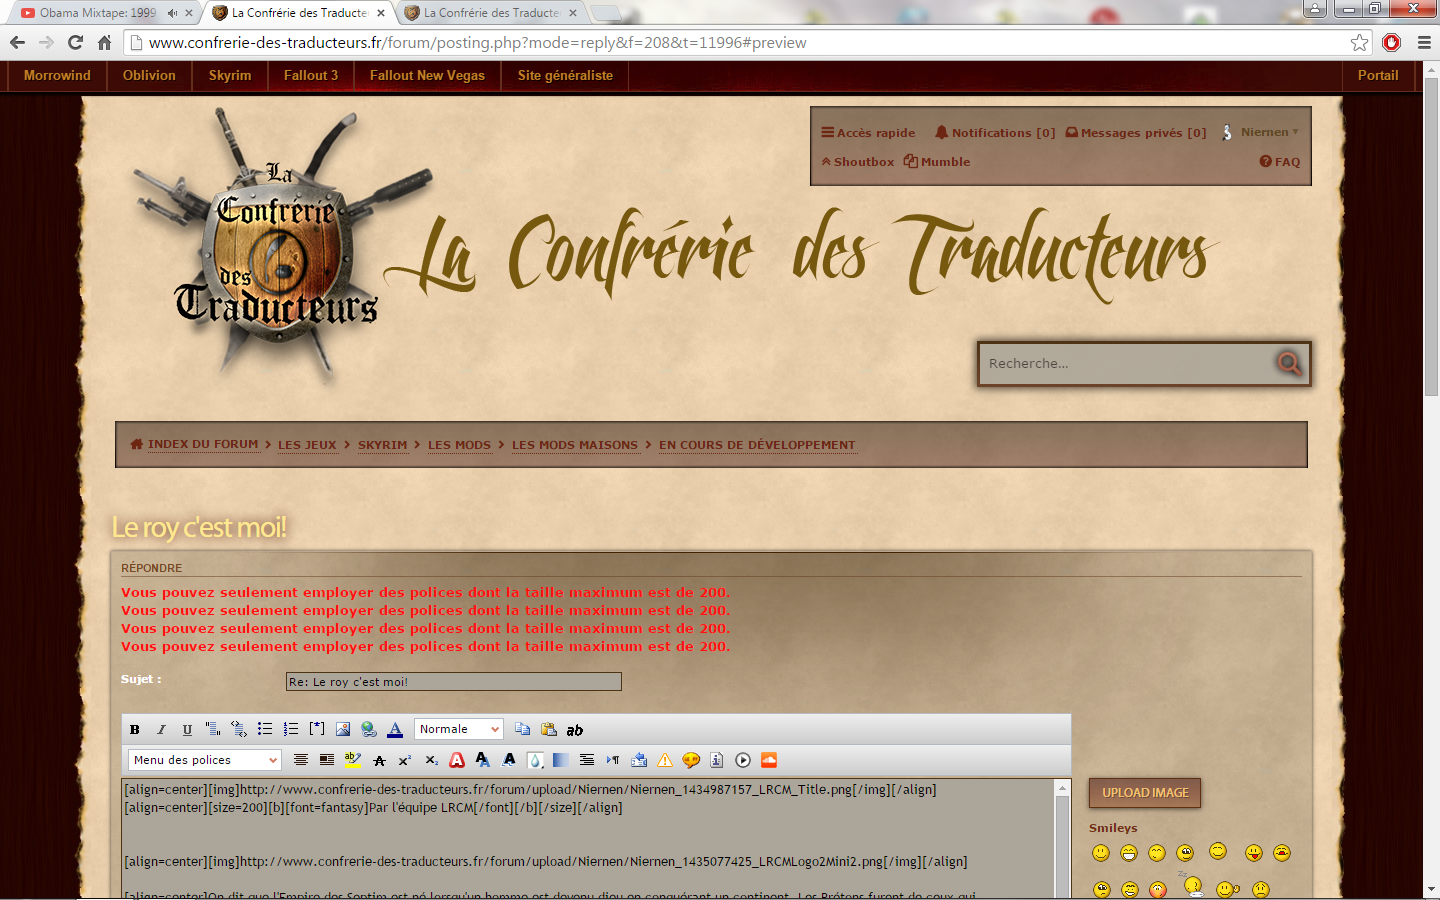Open Messages privés inbox
Image resolution: width=1440 pixels, height=900 pixels.
[x=1136, y=133]
